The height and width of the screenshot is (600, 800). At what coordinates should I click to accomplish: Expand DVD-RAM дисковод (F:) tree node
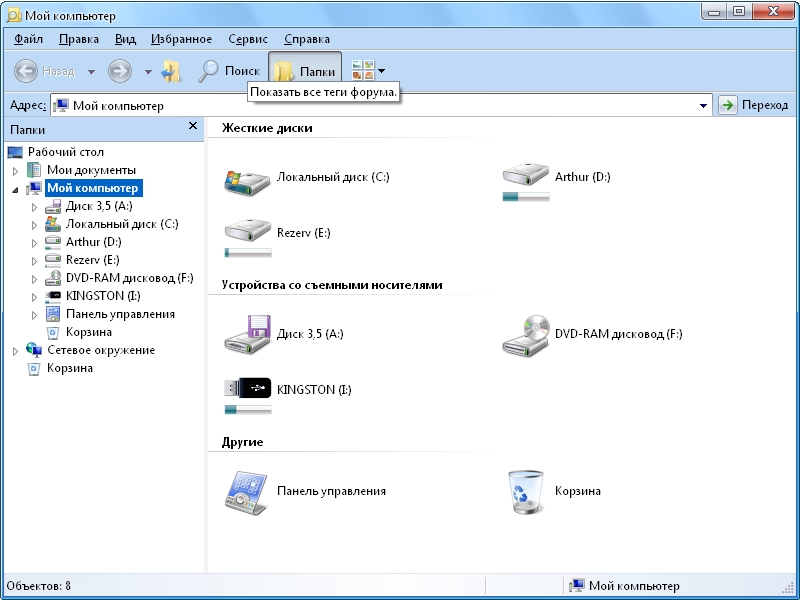click(x=34, y=279)
